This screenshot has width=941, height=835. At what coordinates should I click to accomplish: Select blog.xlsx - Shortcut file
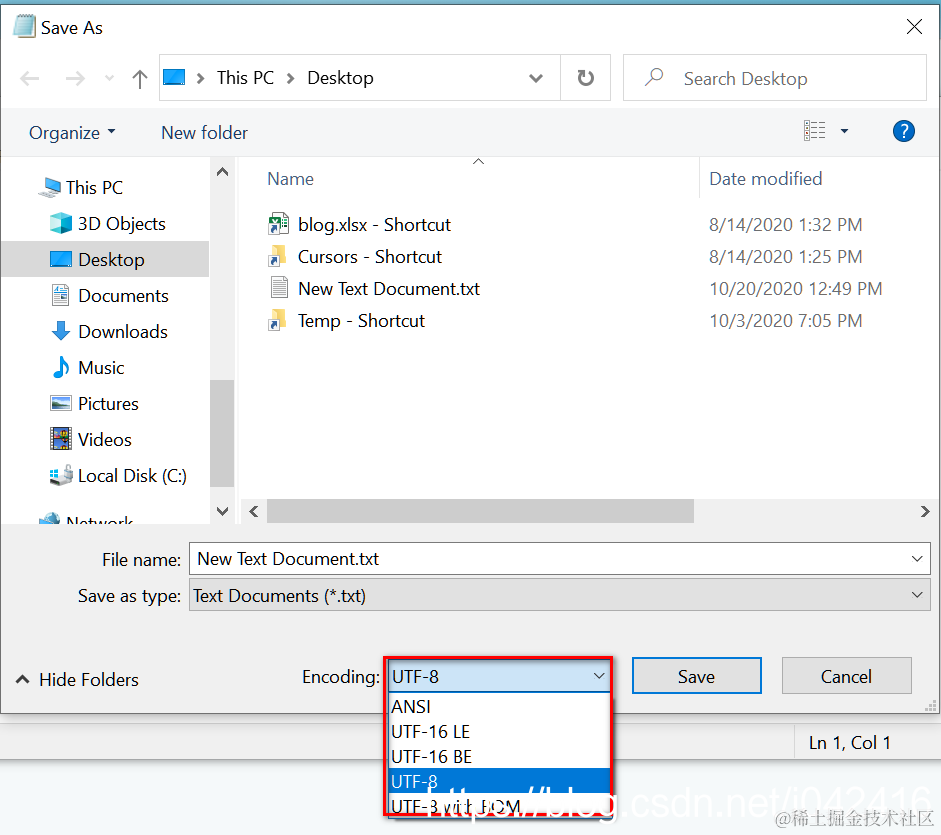tap(374, 225)
